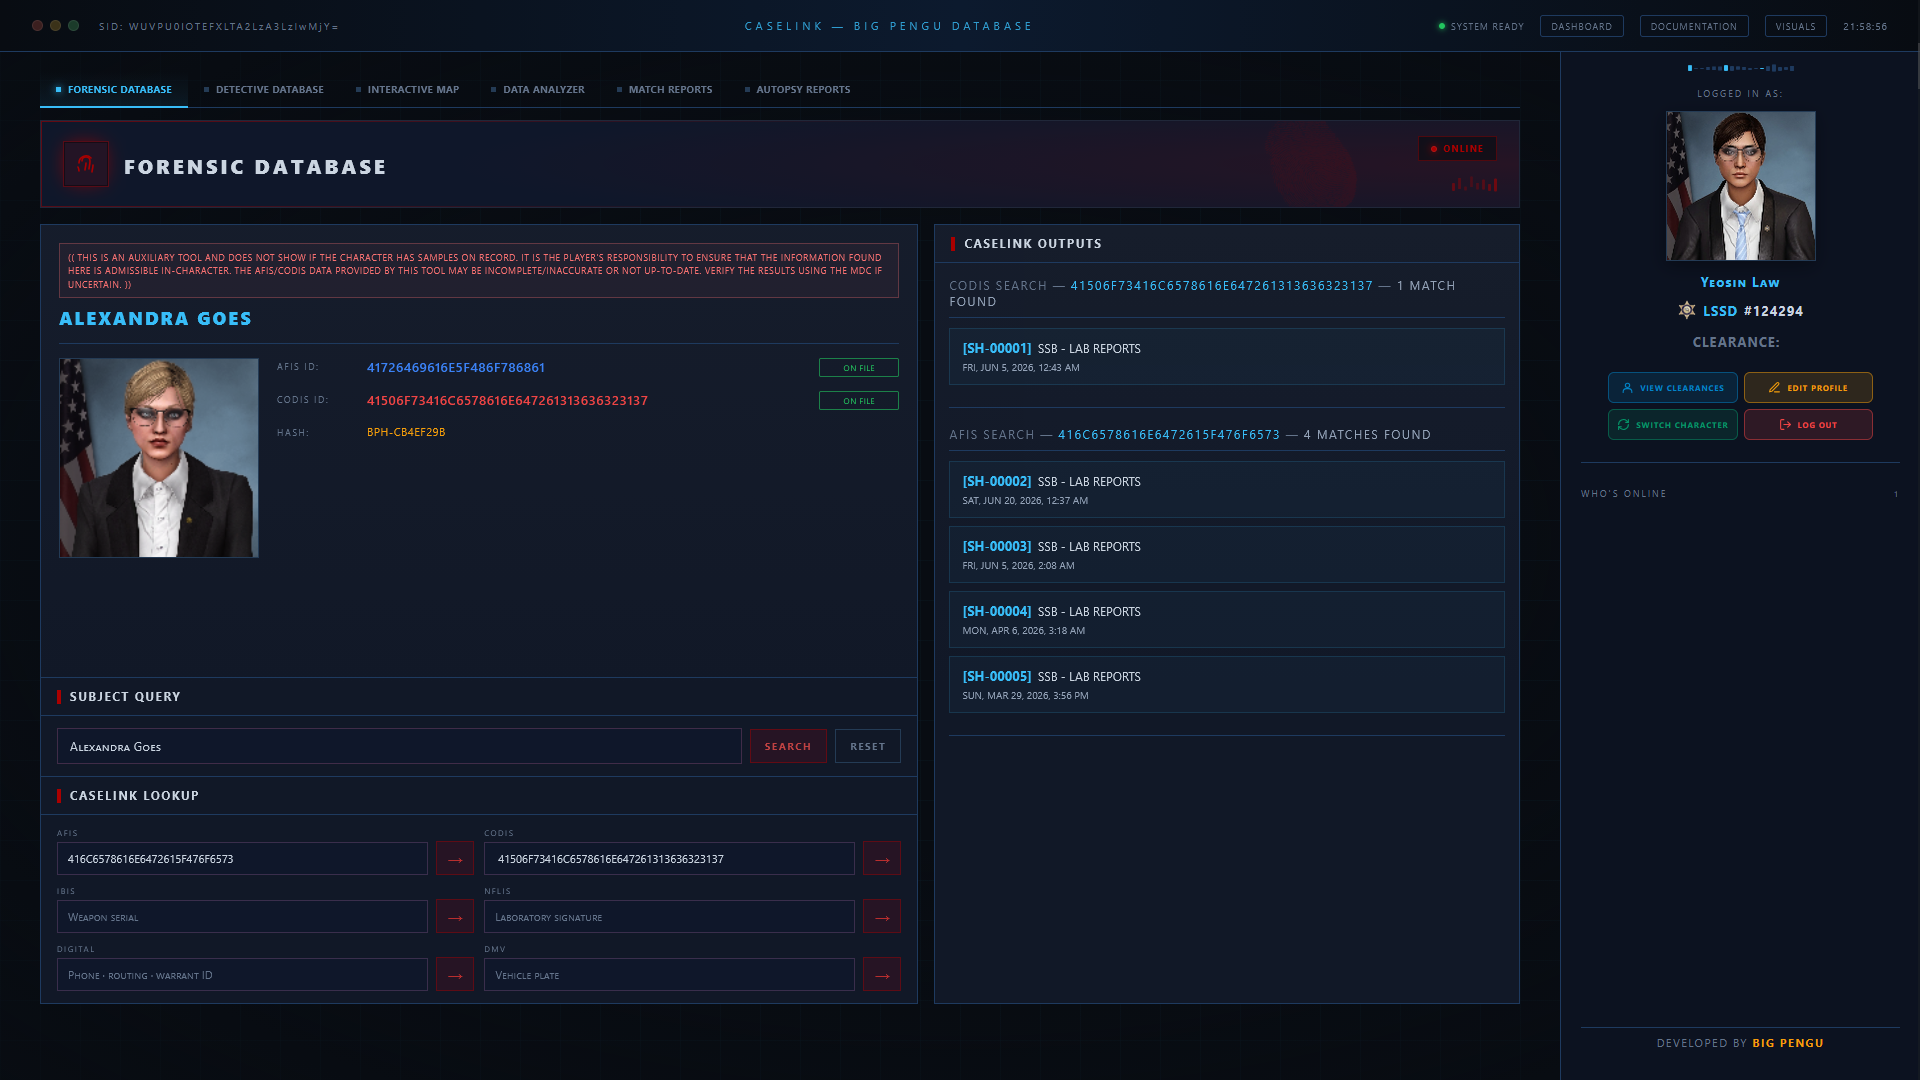Viewport: 1920px width, 1080px height.
Task: Focus the Subject Query name field
Action: pyautogui.click(x=399, y=746)
